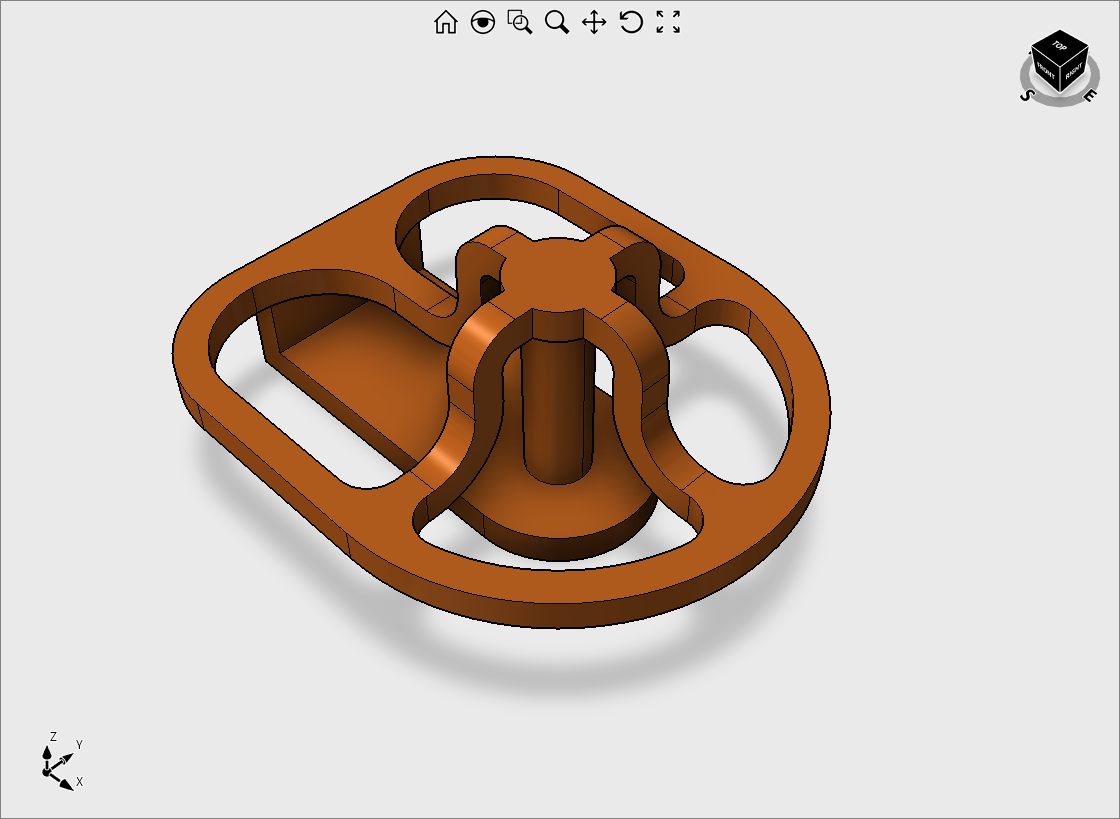Select the rotate view circular arrow
1120x819 pixels.
(631, 22)
